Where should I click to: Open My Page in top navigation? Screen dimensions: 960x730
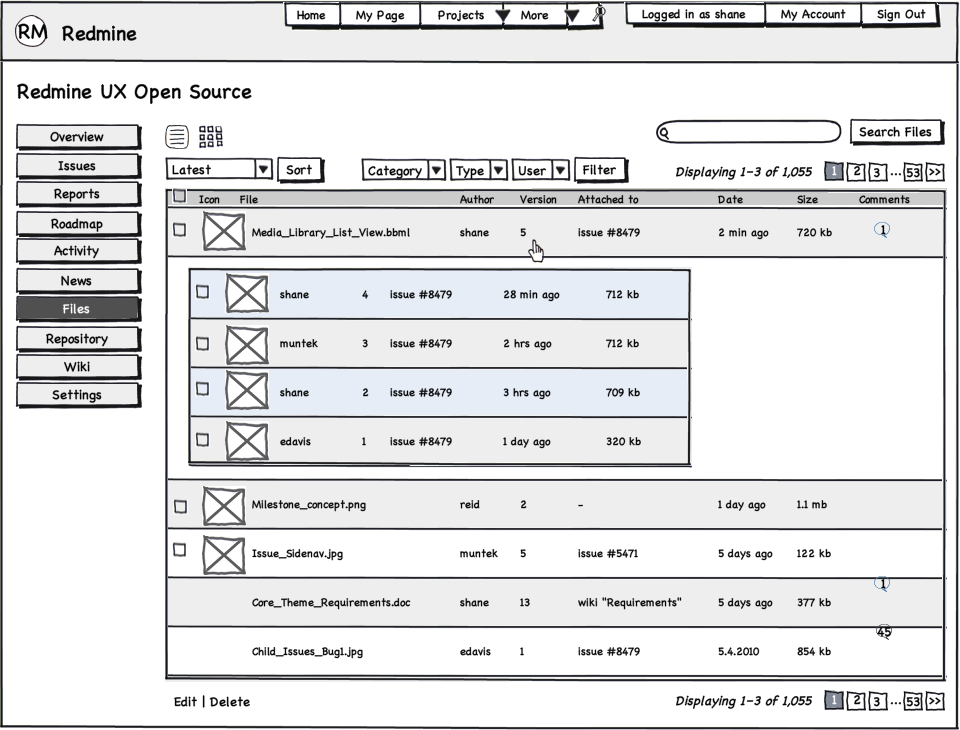point(380,15)
